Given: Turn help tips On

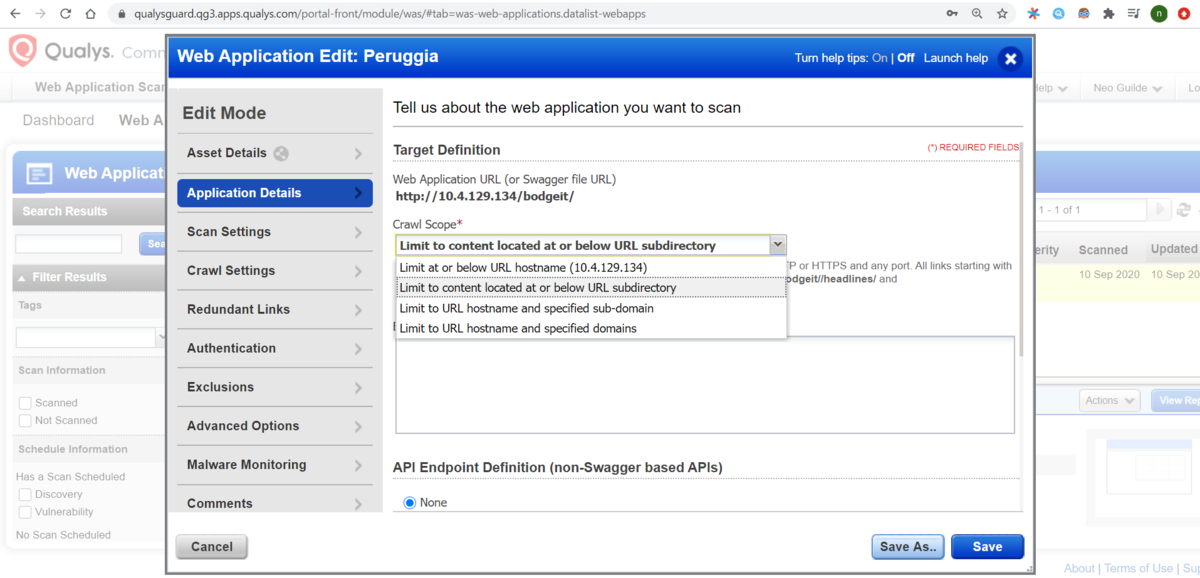Looking at the screenshot, I should pyautogui.click(x=880, y=58).
